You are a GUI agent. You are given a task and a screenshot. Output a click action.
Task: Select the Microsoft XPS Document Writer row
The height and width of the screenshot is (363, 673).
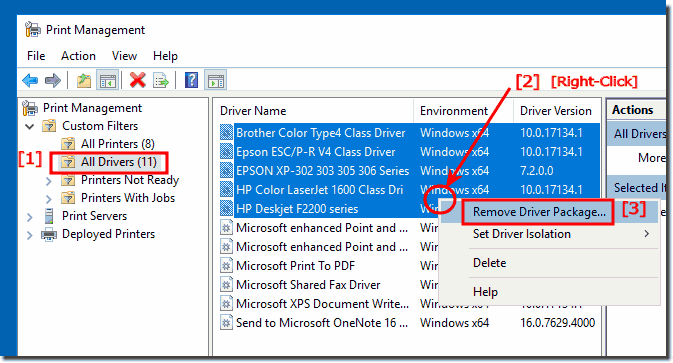(x=322, y=303)
